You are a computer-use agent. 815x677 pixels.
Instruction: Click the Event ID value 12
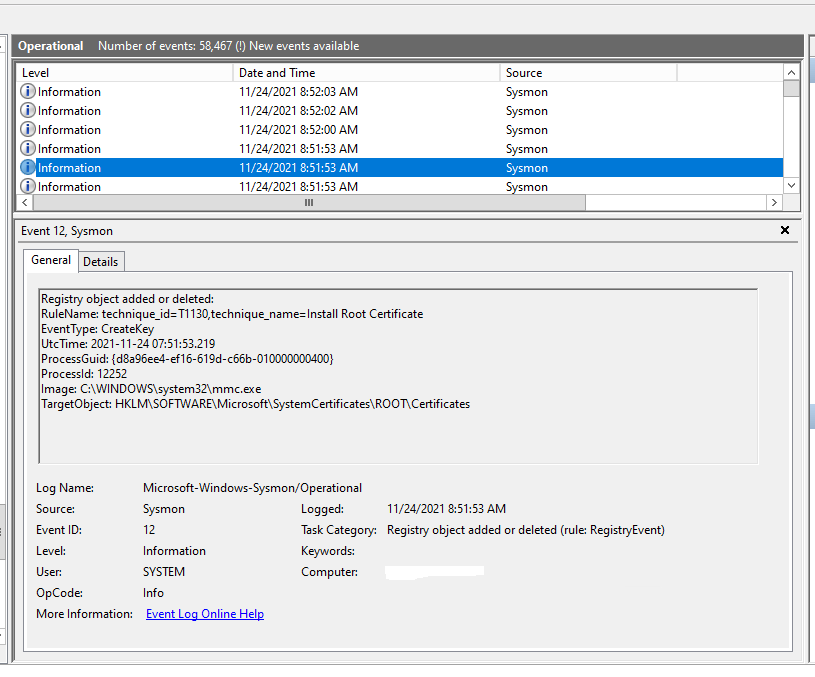pos(149,530)
